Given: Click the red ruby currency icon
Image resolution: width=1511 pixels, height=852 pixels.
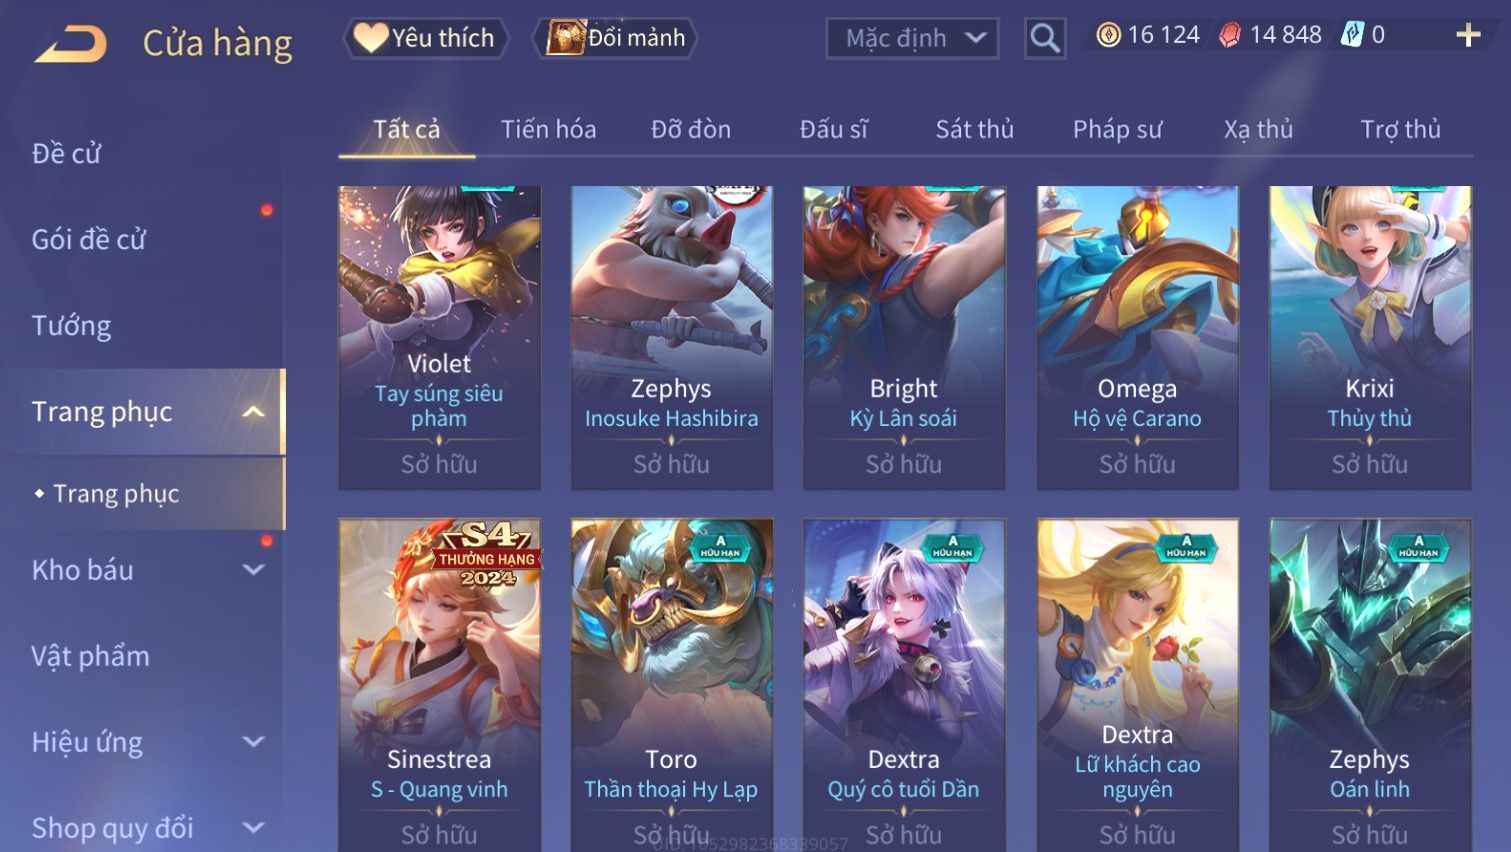Looking at the screenshot, I should coord(1230,35).
